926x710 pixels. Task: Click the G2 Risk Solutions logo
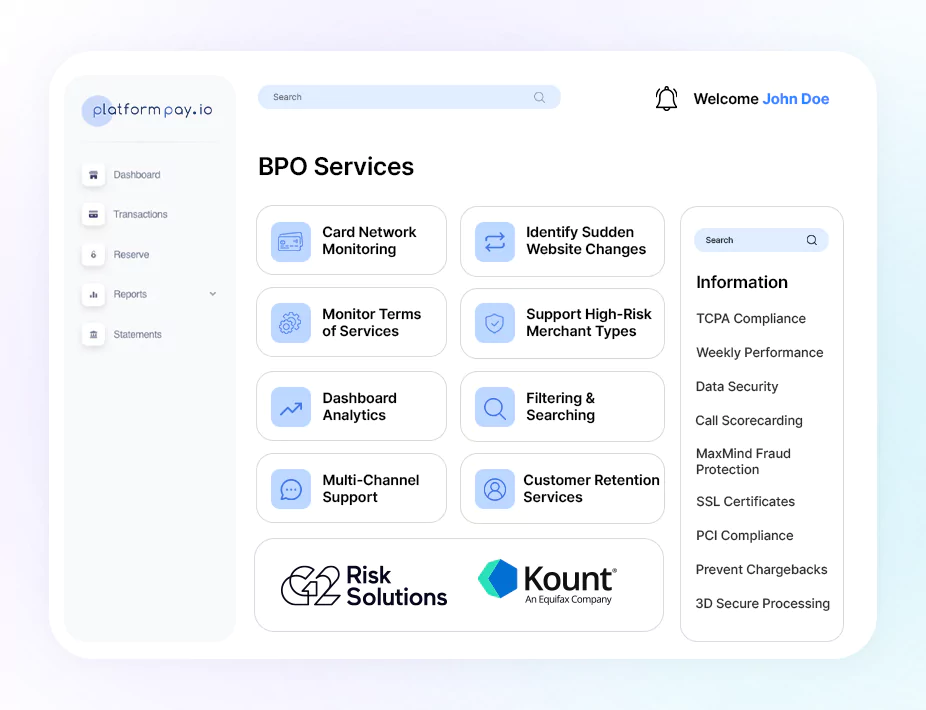(x=364, y=585)
